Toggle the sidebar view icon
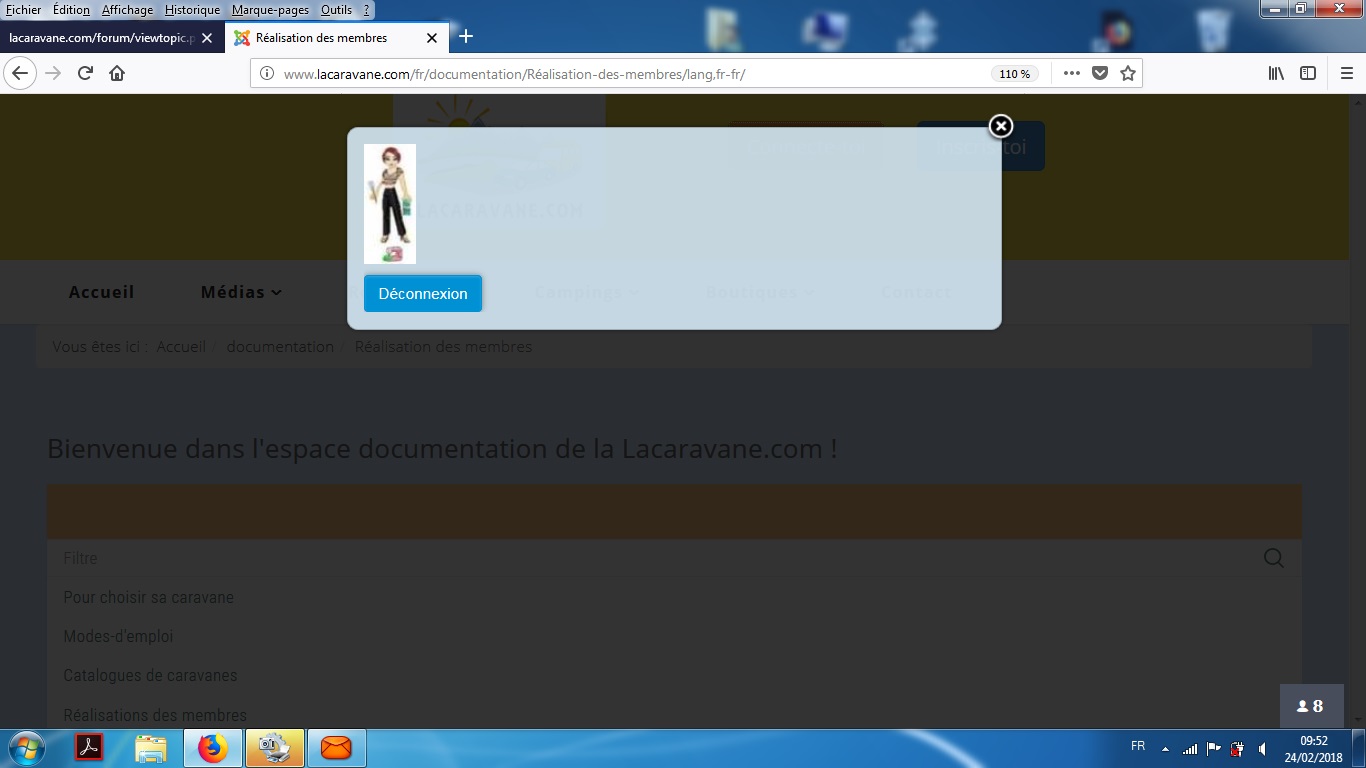 click(1307, 73)
